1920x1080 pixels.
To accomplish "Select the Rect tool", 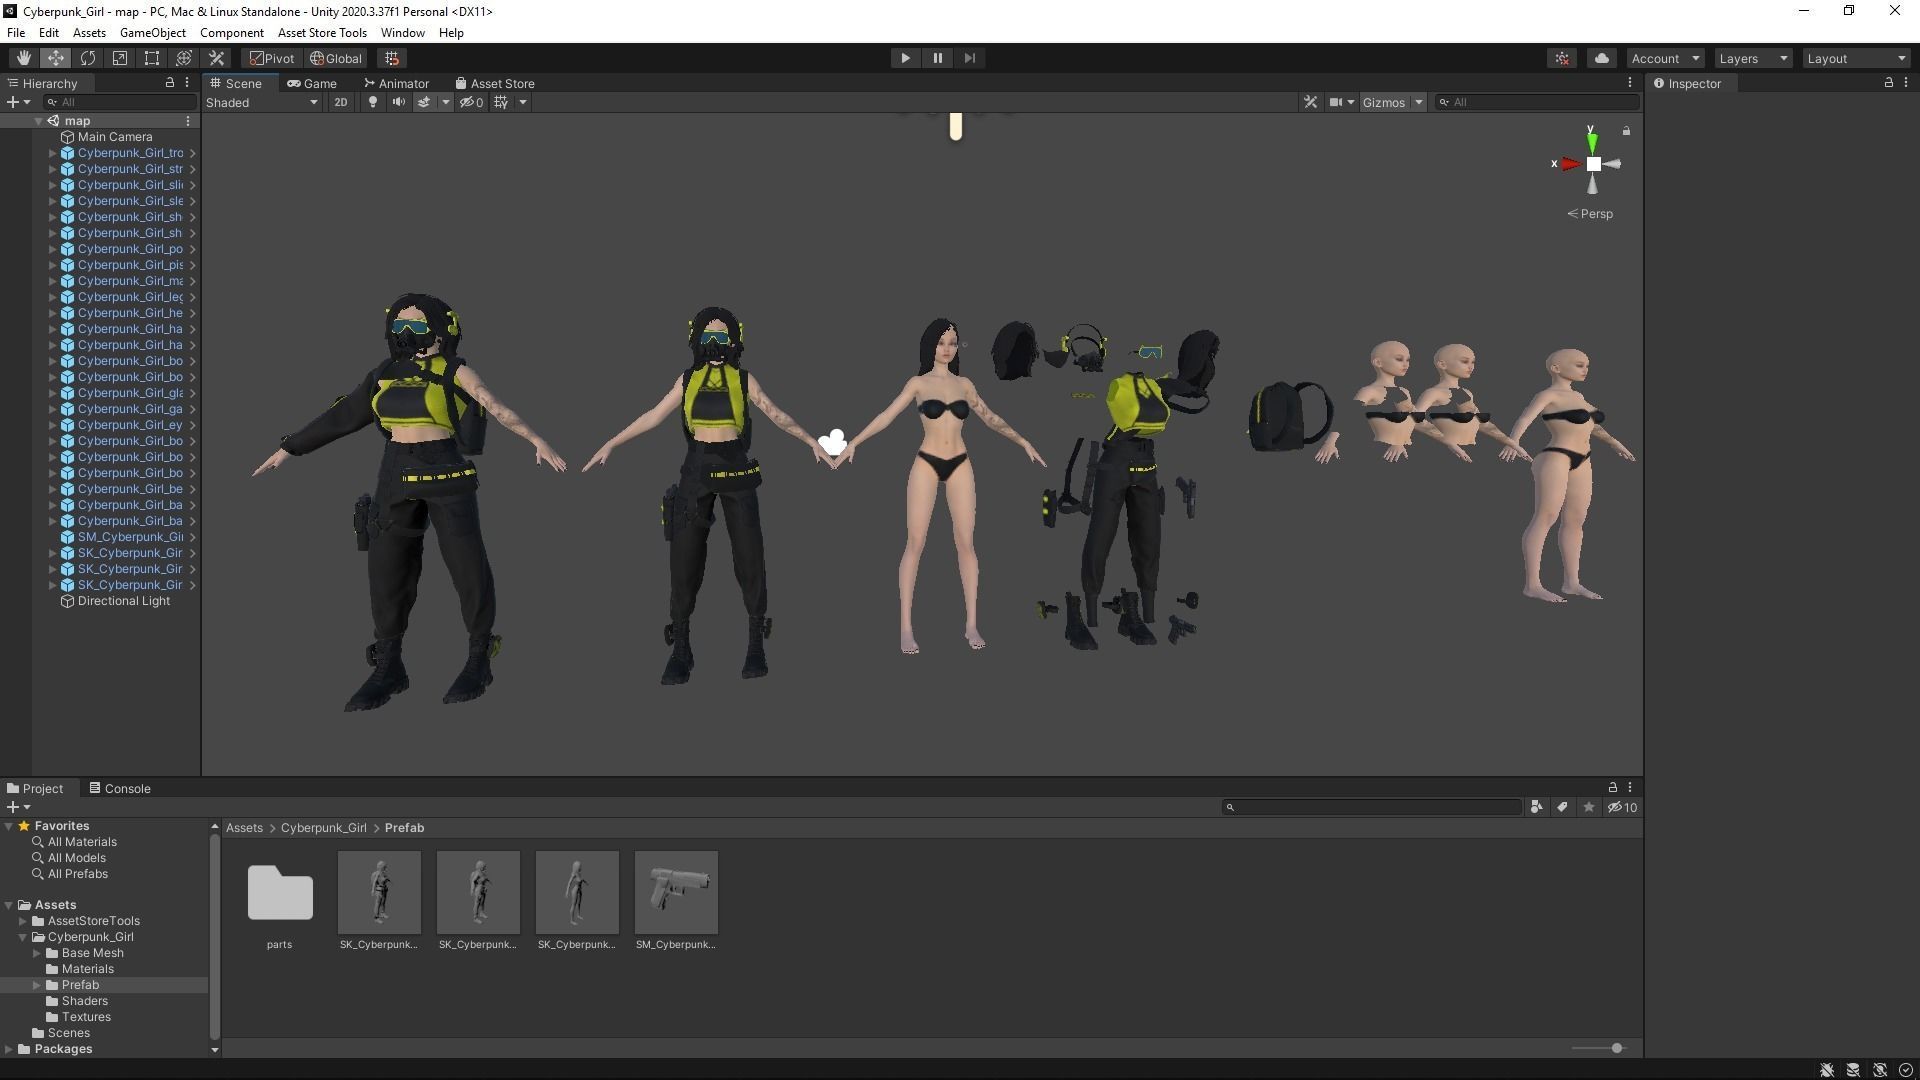I will (152, 58).
